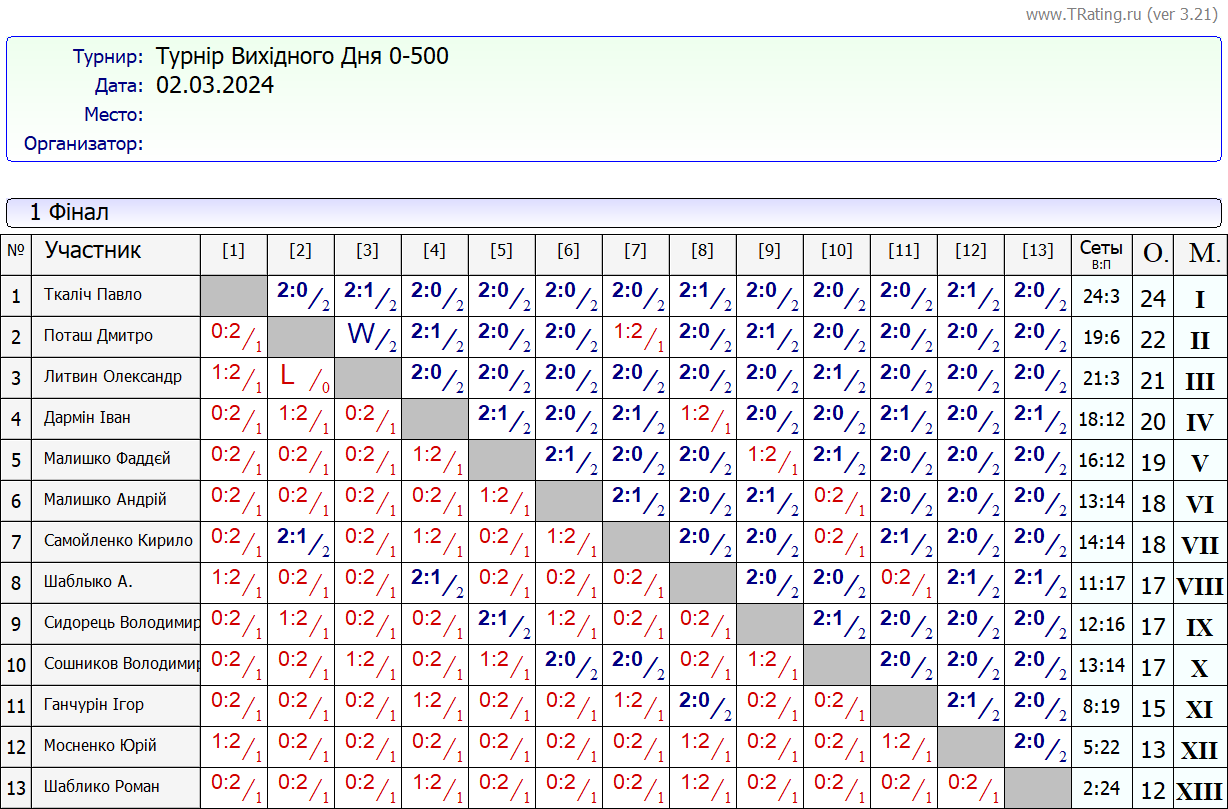Open player Поташ Дмитро
The width and height of the screenshot is (1228, 809).
click(x=98, y=336)
